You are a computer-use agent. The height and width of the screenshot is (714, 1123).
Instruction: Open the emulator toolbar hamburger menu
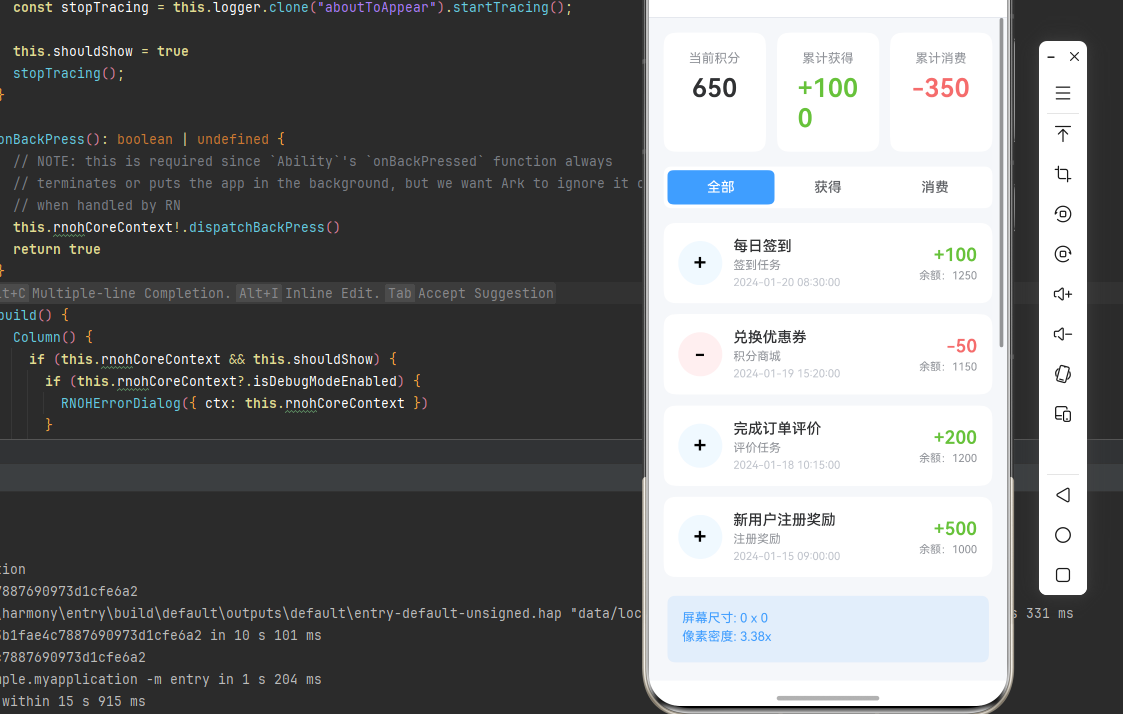click(1063, 93)
